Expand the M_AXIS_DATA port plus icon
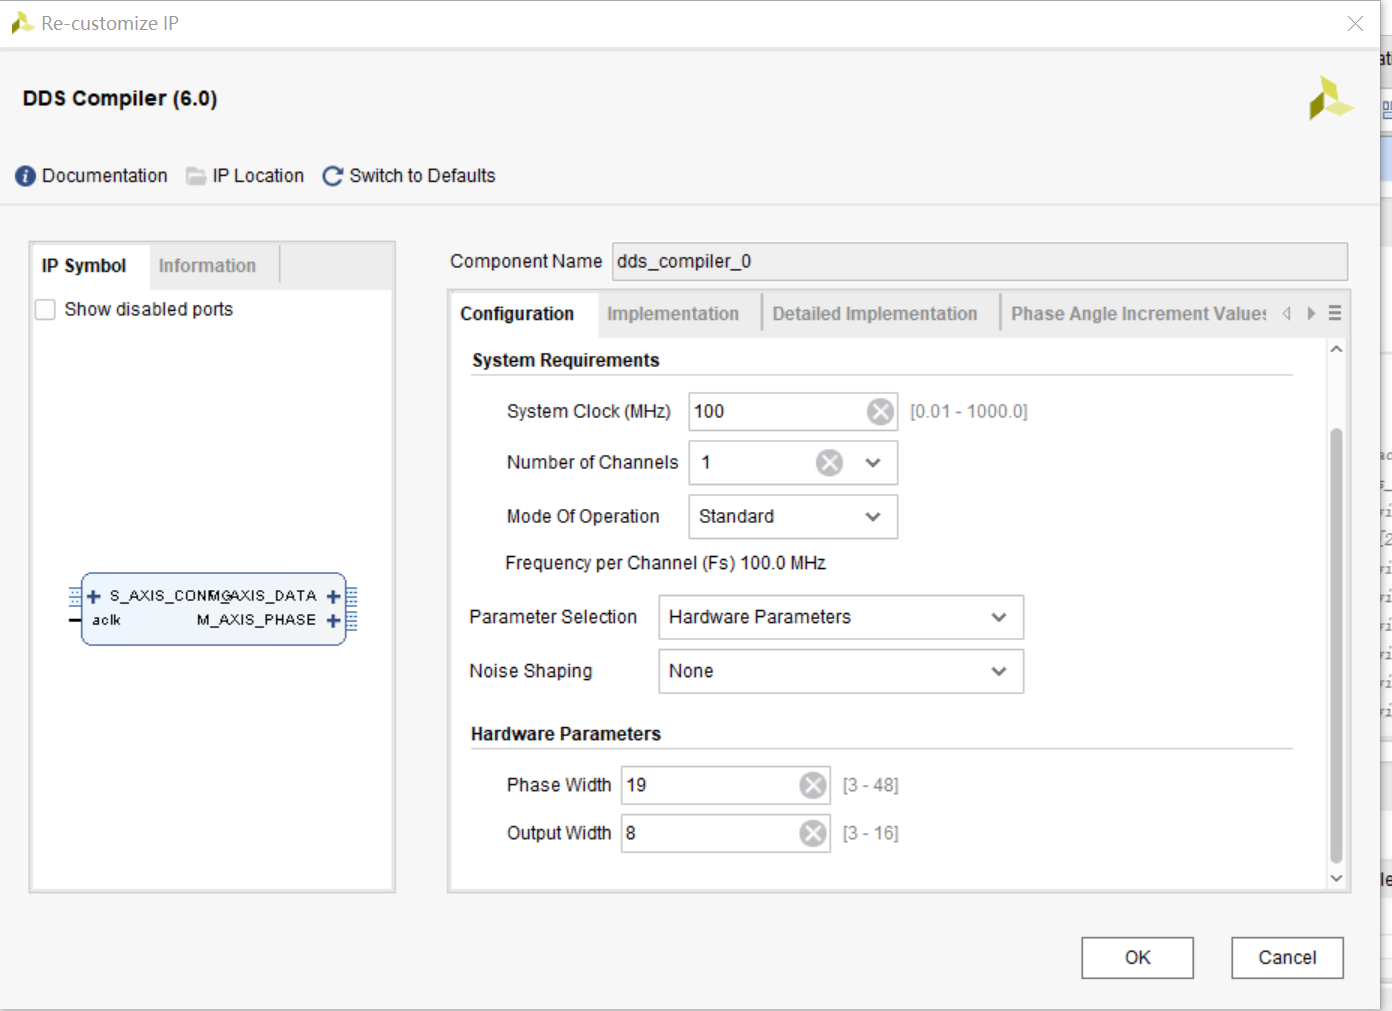 [334, 597]
